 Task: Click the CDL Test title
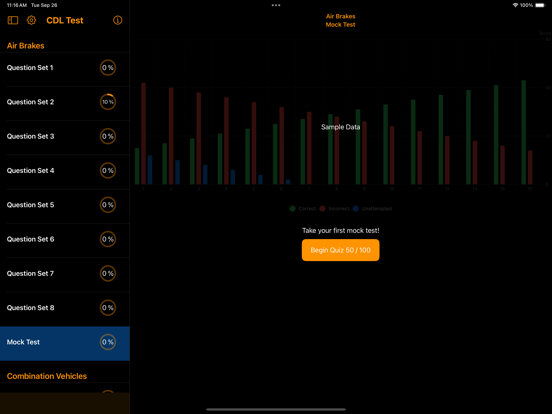65,20
